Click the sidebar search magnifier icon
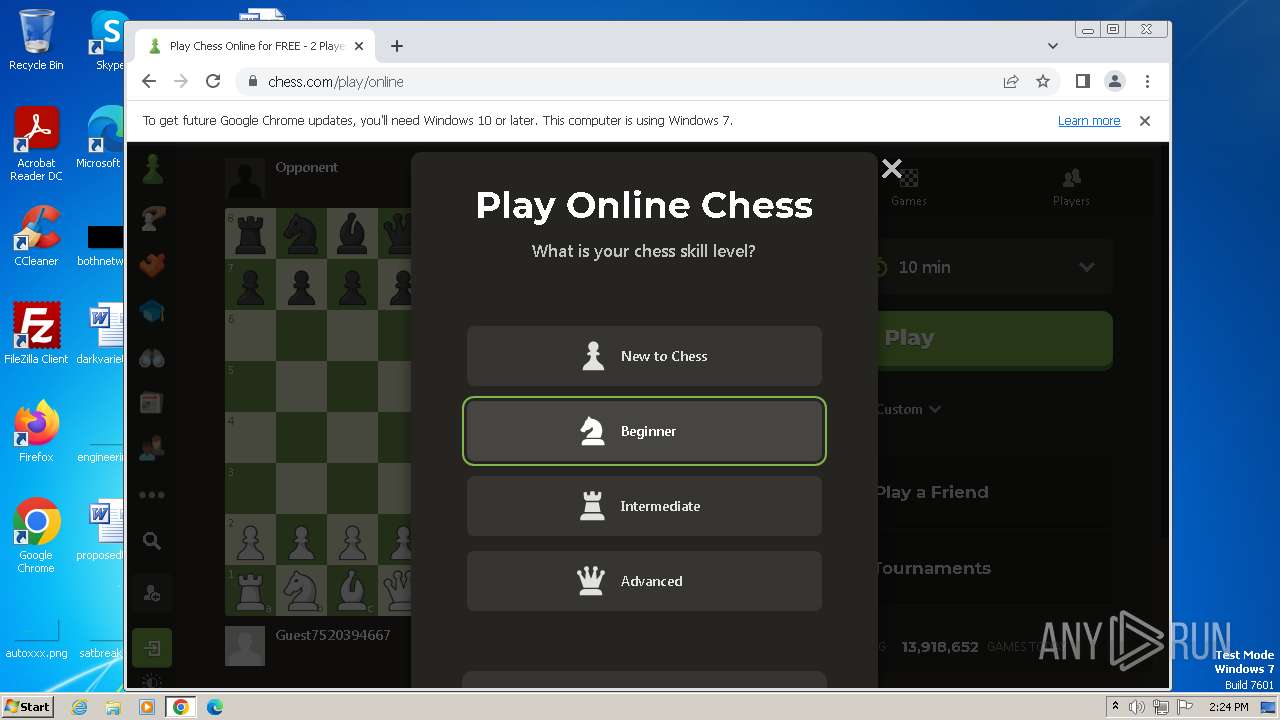This screenshot has height=720, width=1280. point(152,541)
